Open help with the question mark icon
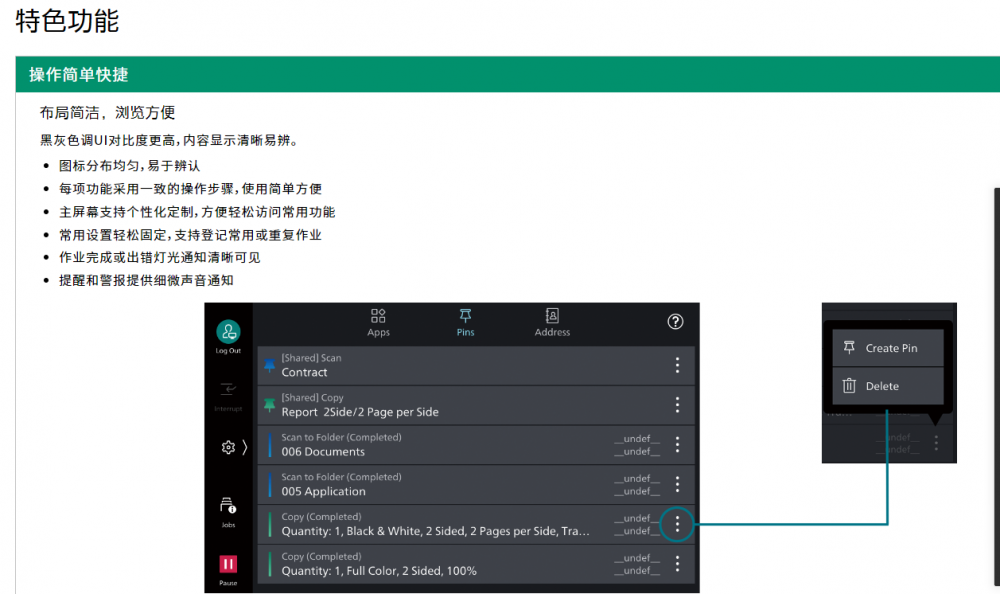The height and width of the screenshot is (594, 1000). (x=675, y=321)
